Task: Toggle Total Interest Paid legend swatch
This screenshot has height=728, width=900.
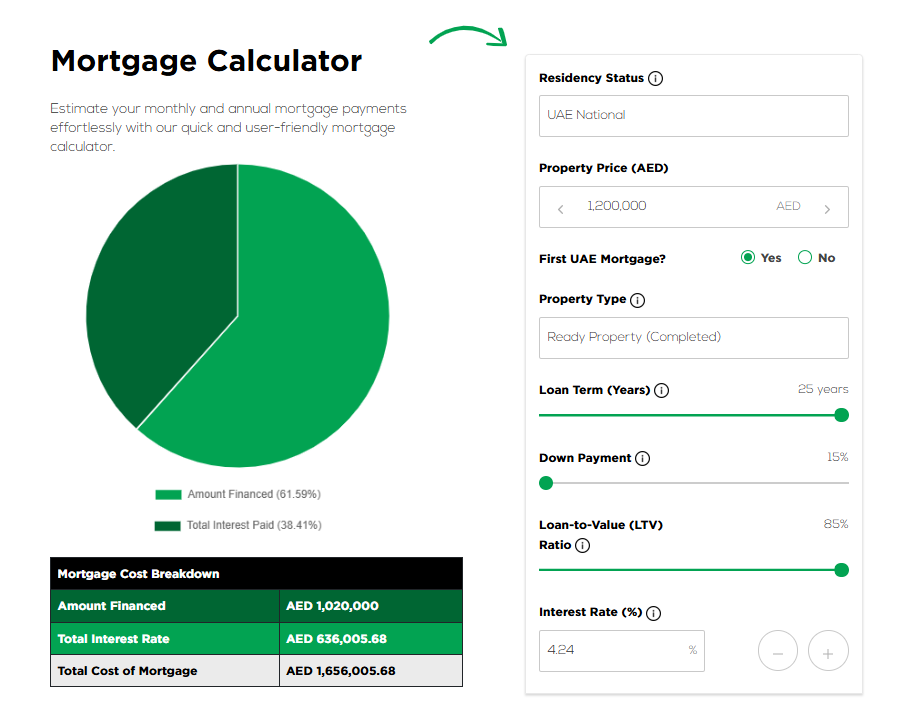Action: (x=168, y=526)
